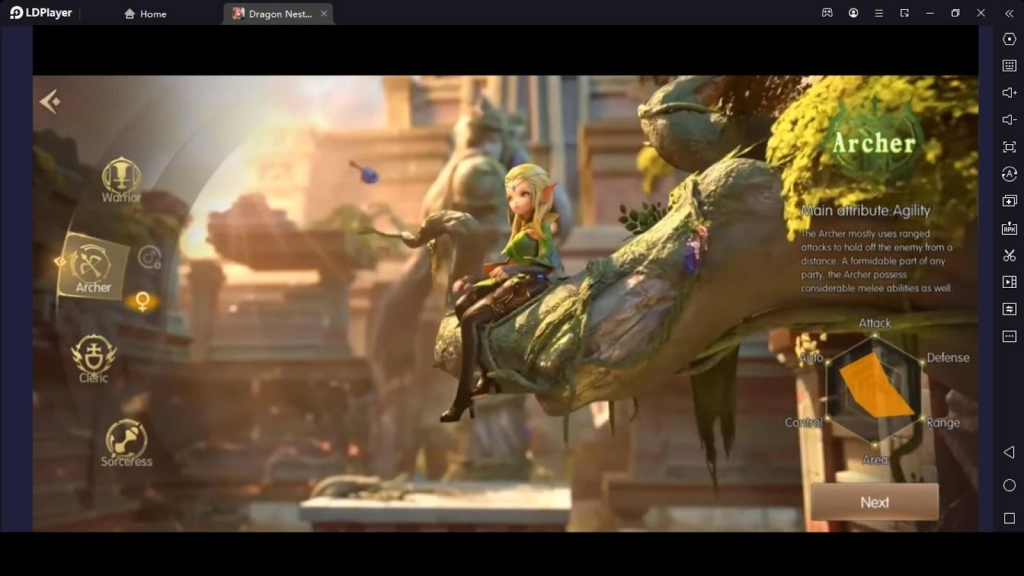Screen dimensions: 1024x576
Task: Open the user account icon
Action: click(x=853, y=13)
